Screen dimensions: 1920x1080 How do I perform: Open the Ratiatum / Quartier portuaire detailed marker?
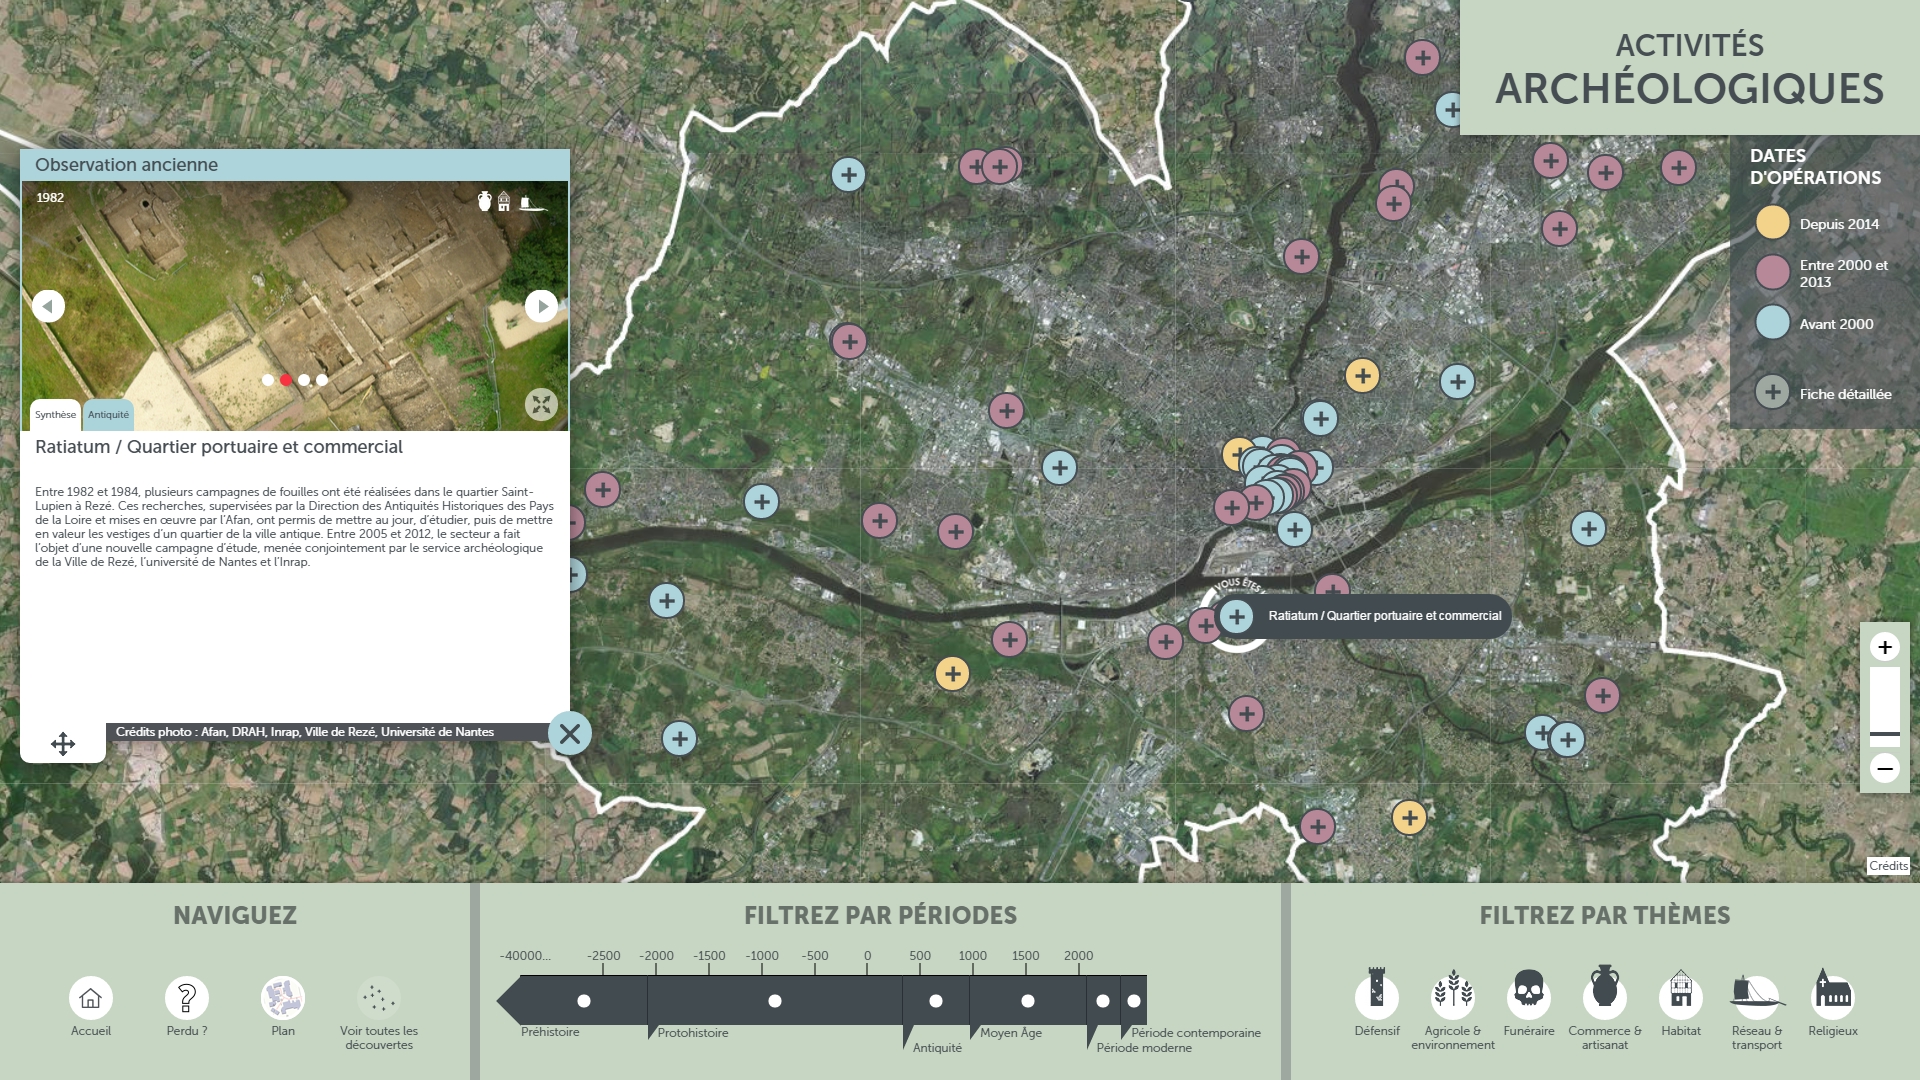coord(1237,617)
